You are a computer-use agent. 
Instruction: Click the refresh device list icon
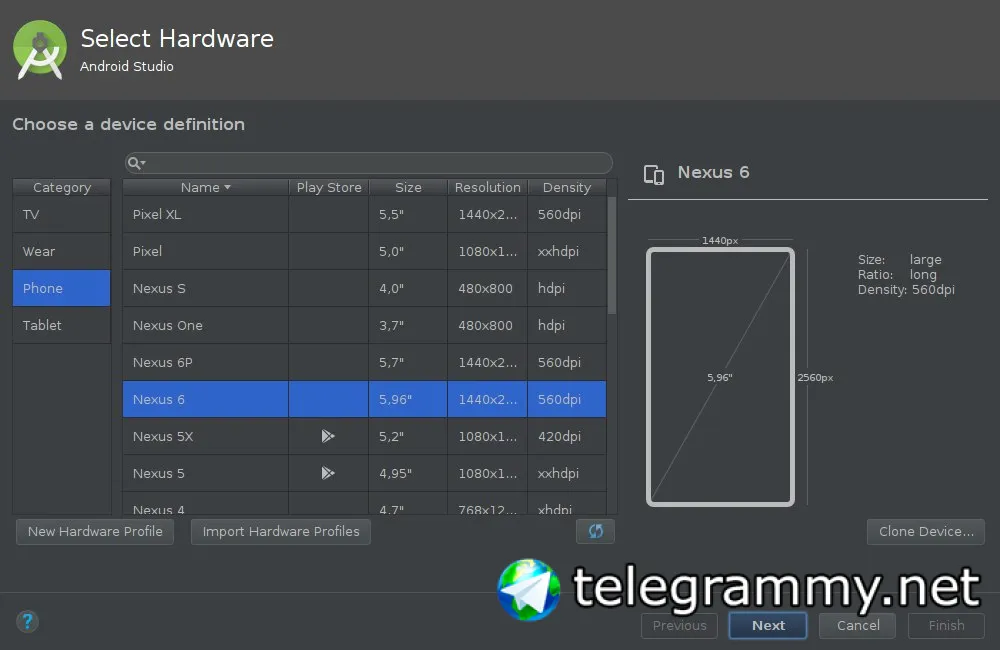[595, 531]
